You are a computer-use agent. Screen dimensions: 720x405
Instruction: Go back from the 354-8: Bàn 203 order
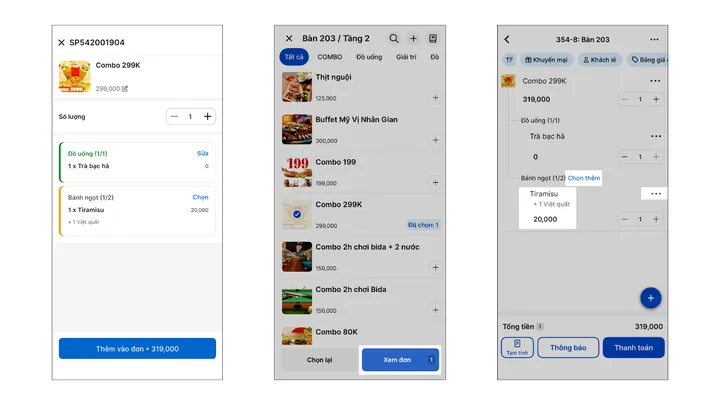[x=507, y=39]
